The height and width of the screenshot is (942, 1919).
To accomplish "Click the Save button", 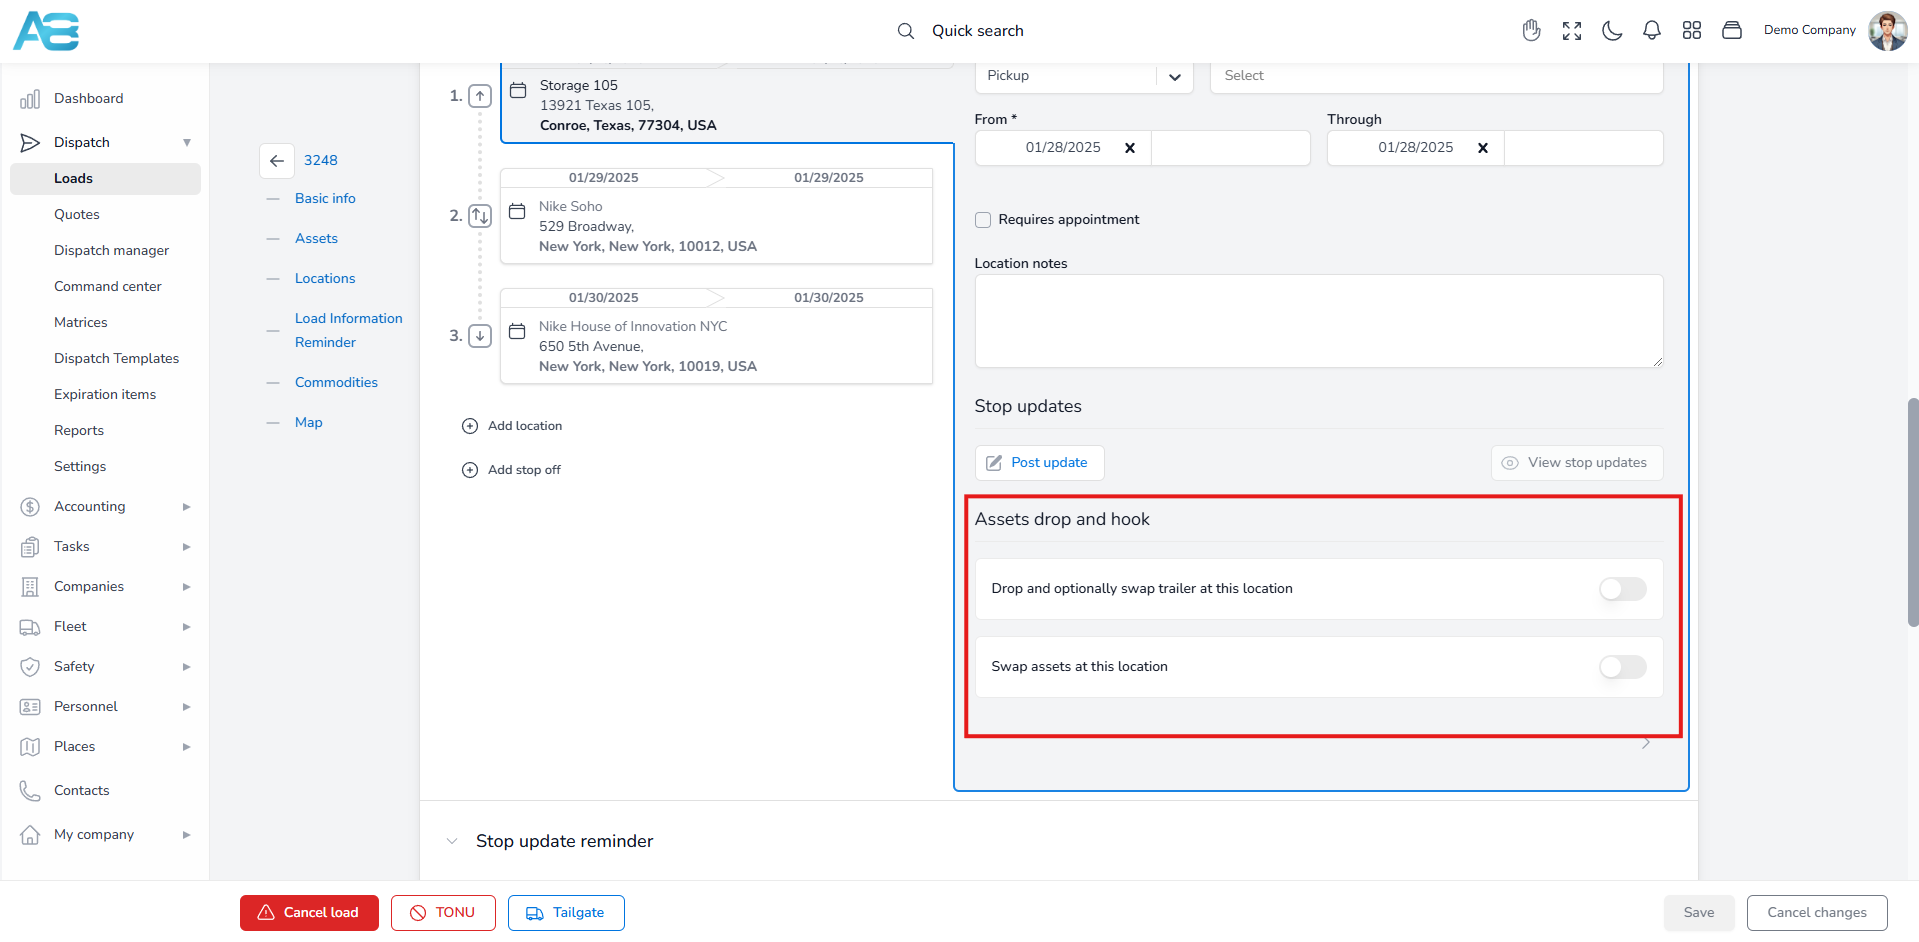I will (x=1699, y=913).
